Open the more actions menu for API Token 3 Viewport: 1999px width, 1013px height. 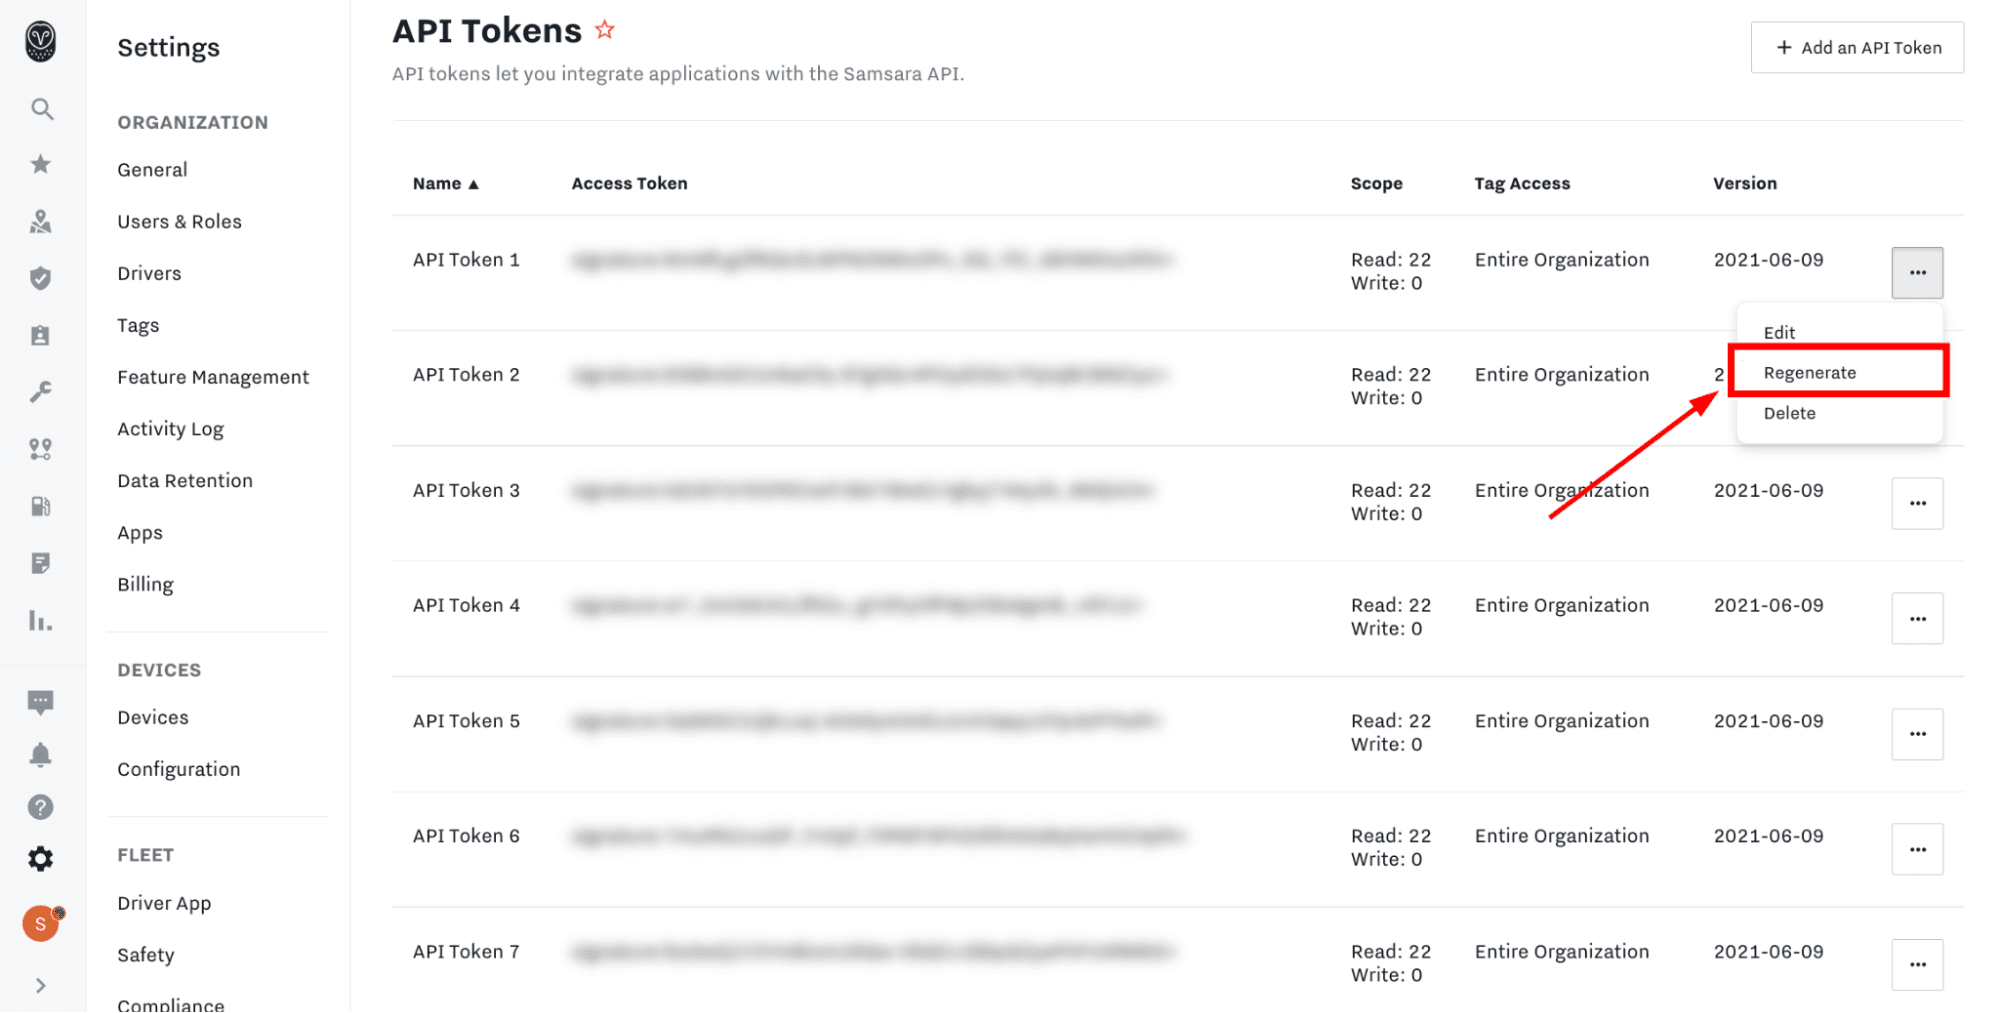[x=1917, y=503]
